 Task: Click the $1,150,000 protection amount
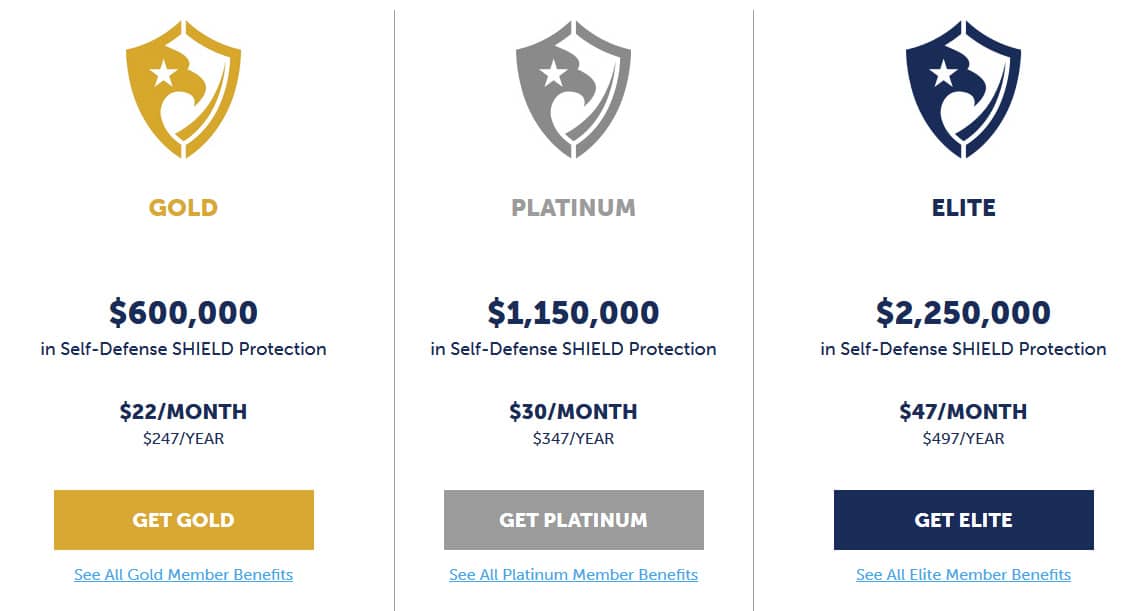pyautogui.click(x=573, y=313)
